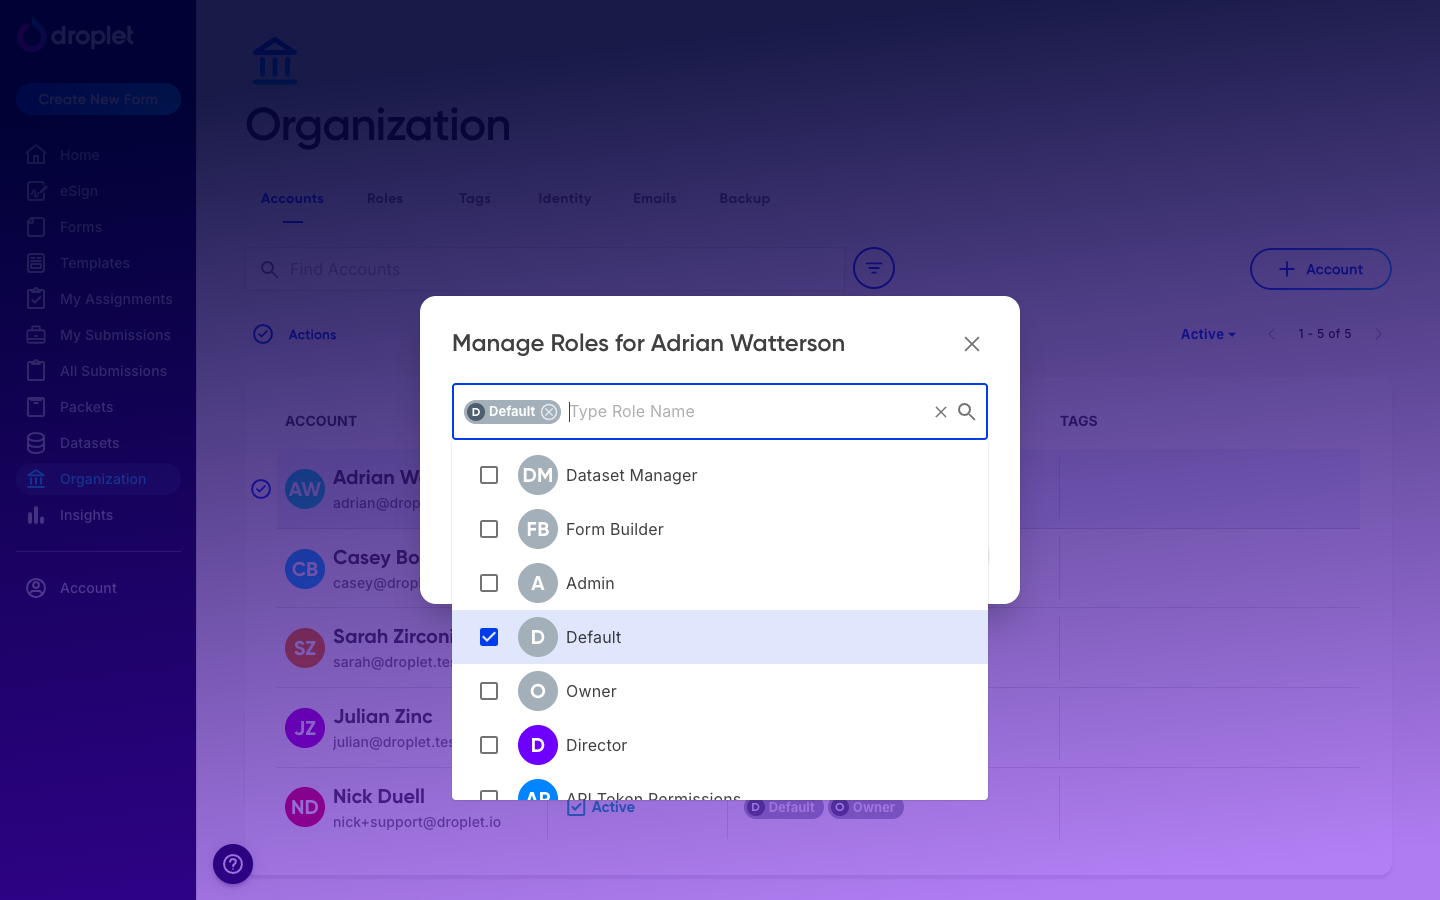This screenshot has width=1440, height=900.
Task: Click the Nick Duell ND avatar
Action: [x=305, y=807]
